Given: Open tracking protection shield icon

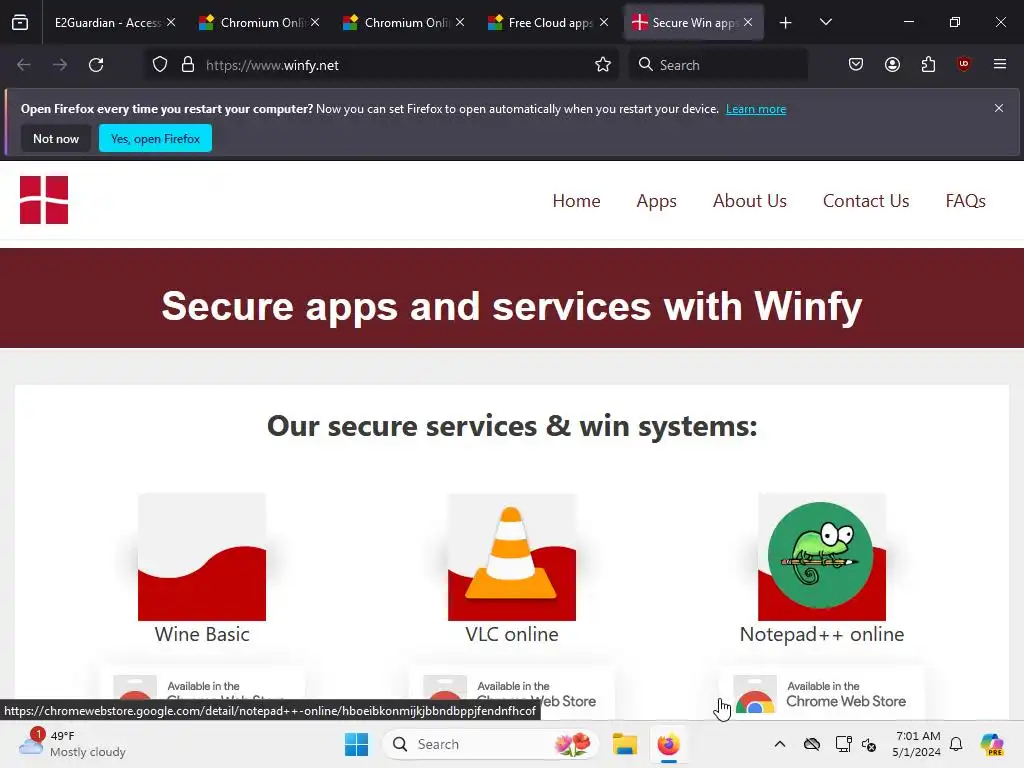Looking at the screenshot, I should (x=160, y=65).
